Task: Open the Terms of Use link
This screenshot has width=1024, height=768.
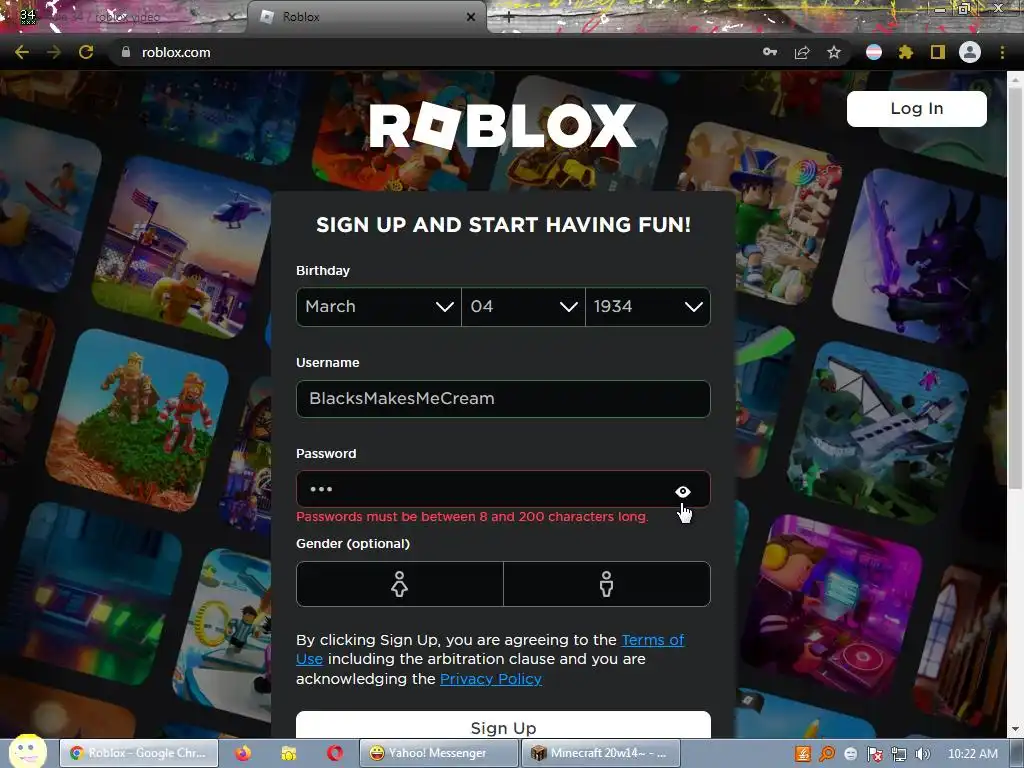Action: pos(652,640)
